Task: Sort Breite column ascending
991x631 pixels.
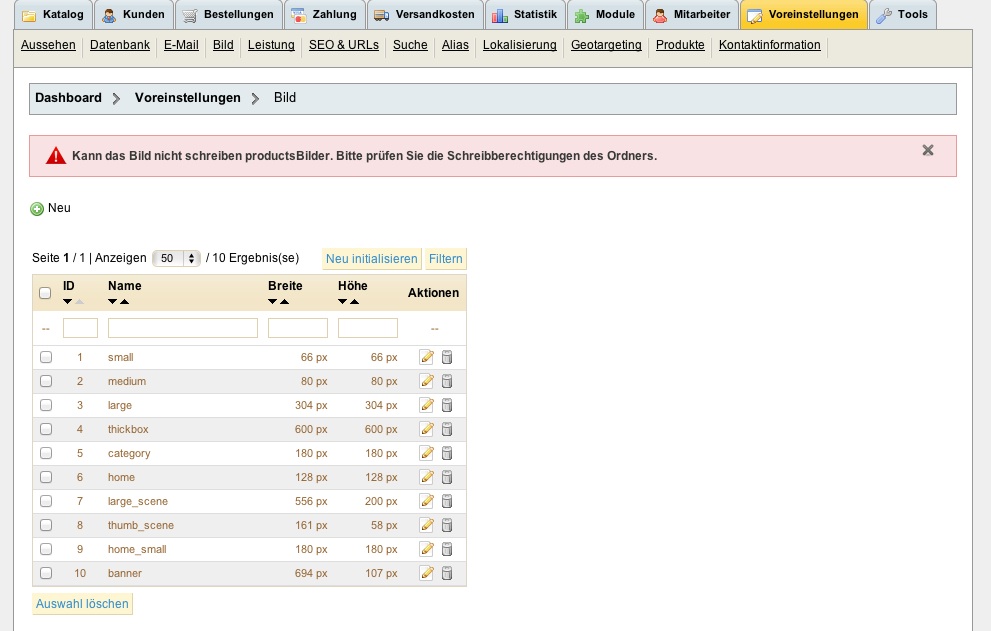Action: pos(284,302)
